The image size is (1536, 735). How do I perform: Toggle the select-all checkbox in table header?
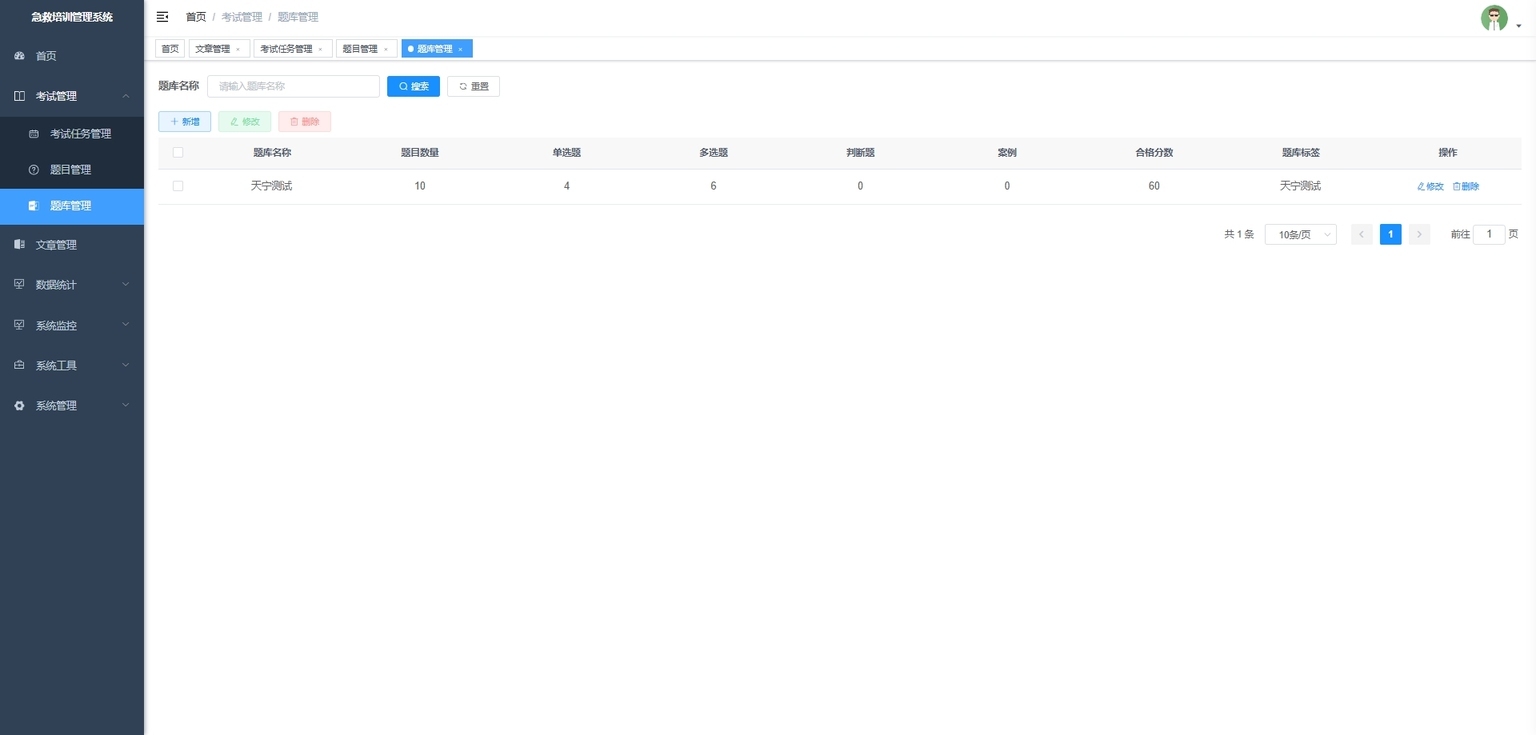click(178, 152)
